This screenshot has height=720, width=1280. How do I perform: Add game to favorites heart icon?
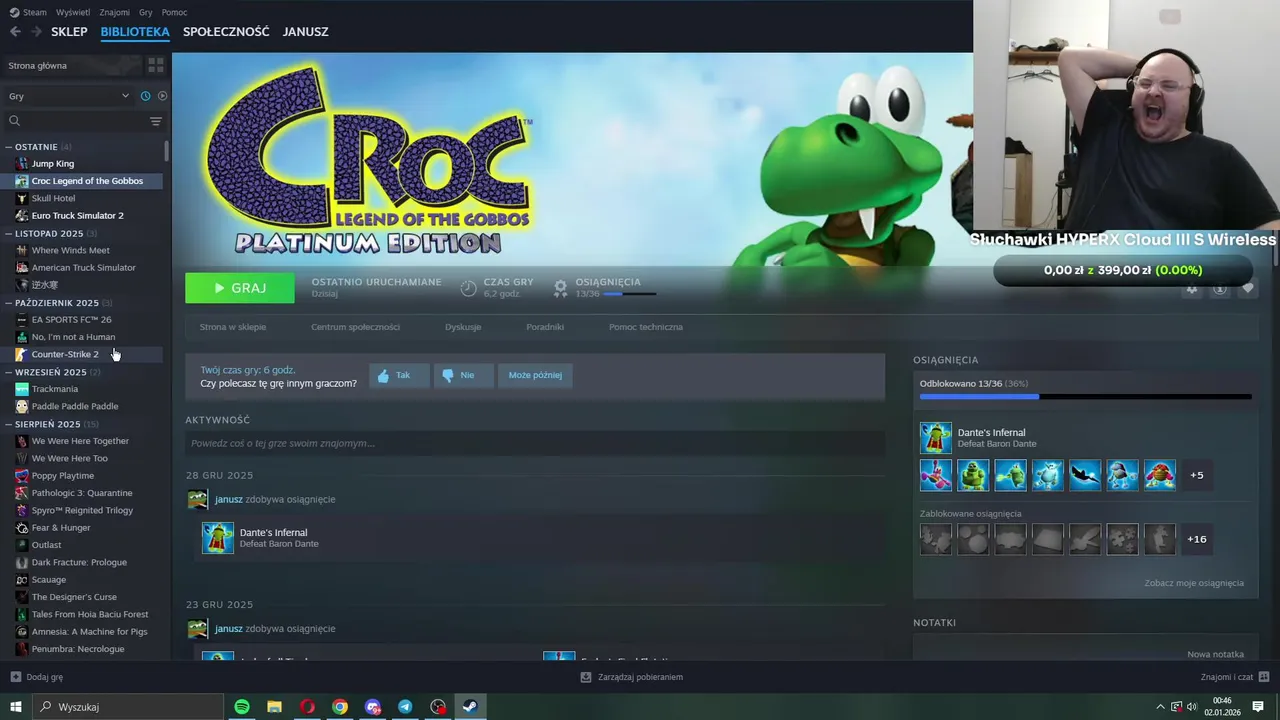click(1248, 289)
